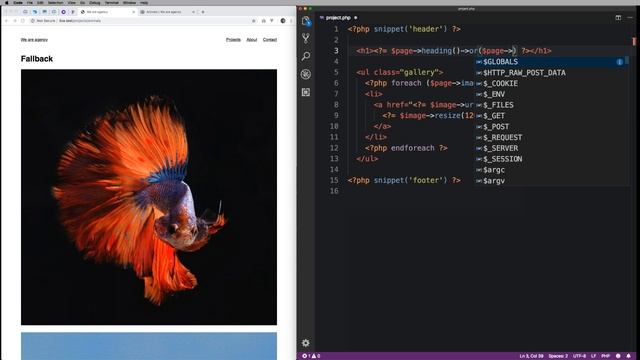Choose $_POST from the suggestion list

[x=552, y=127]
